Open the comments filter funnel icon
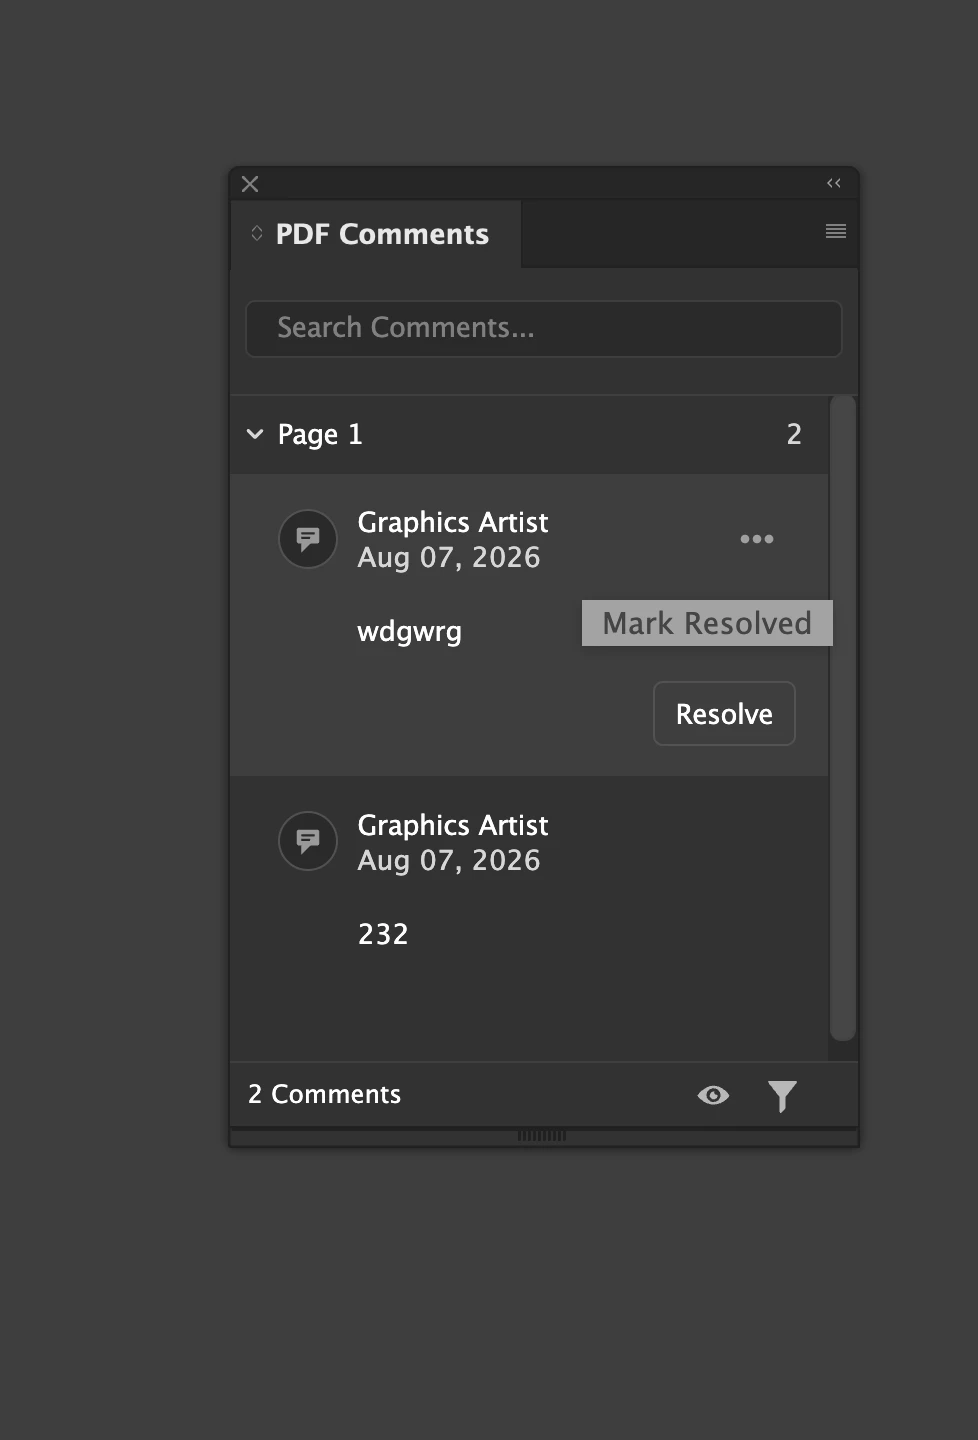The image size is (978, 1440). tap(782, 1096)
